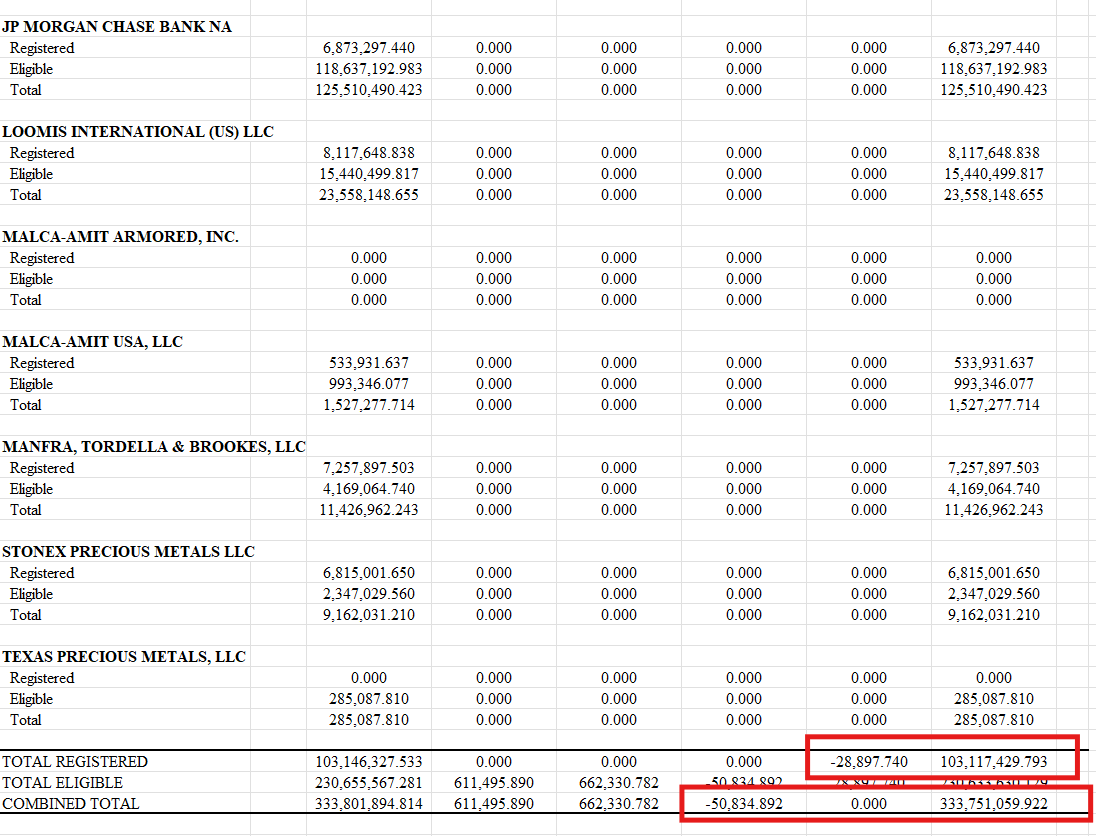Click Eligible label under STONEX PRECIOUS METALS

point(31,593)
